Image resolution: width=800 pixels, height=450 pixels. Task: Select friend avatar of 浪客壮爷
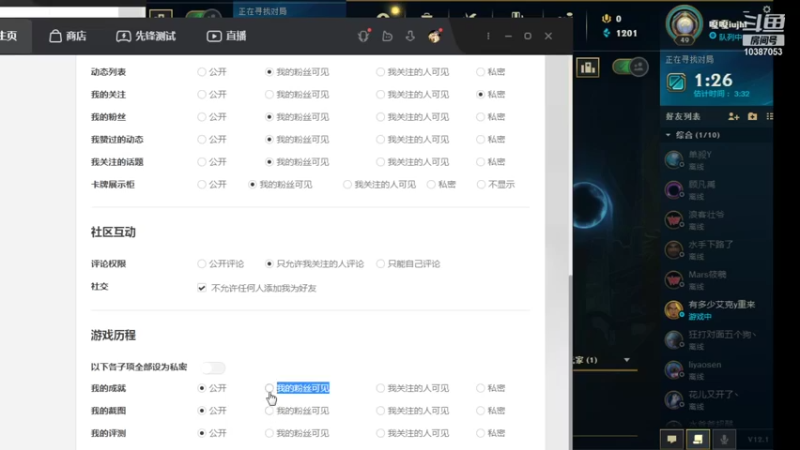pos(674,220)
